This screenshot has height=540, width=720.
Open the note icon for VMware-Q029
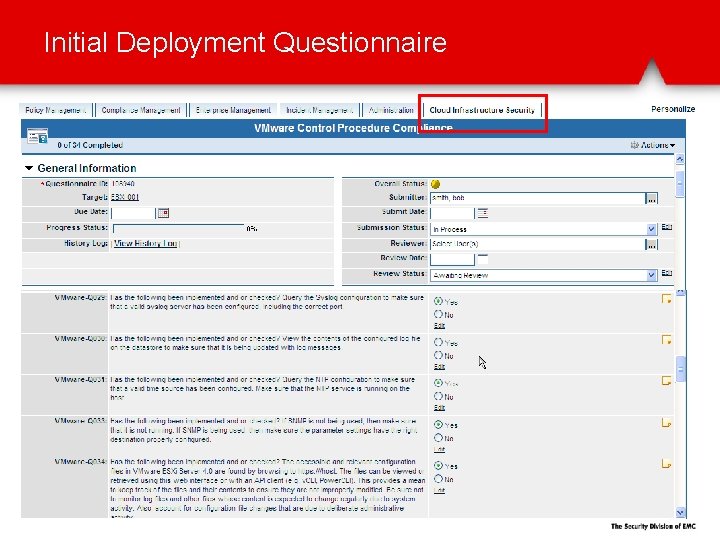point(666,299)
